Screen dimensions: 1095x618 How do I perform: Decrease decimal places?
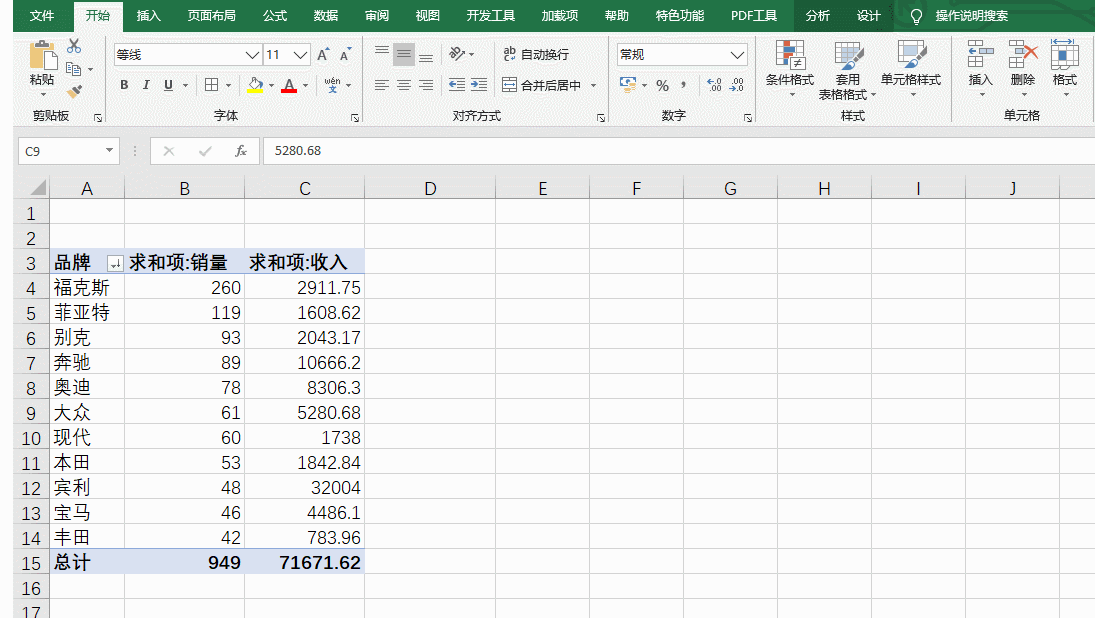click(x=737, y=85)
